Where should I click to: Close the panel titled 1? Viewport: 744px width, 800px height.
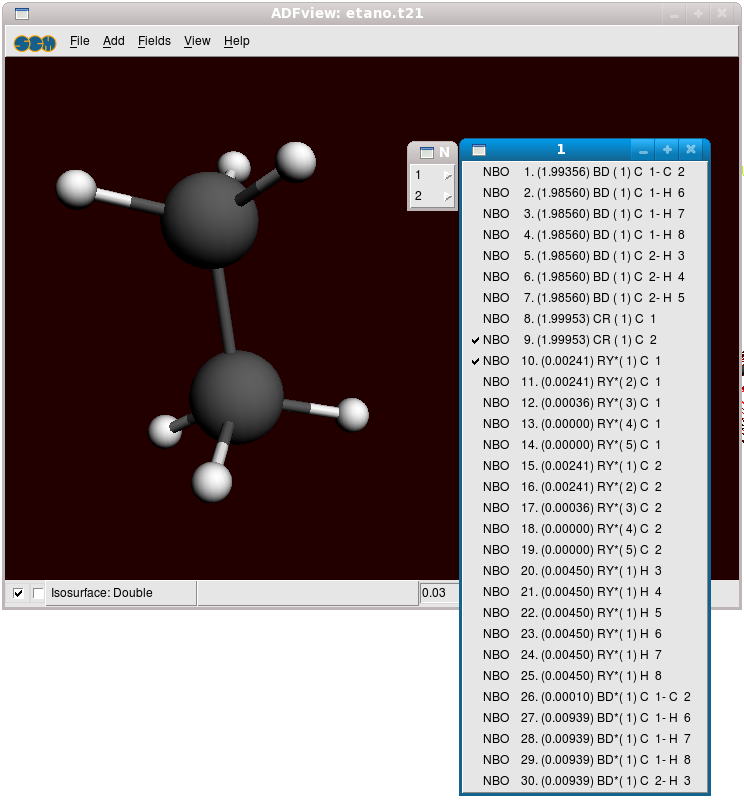(x=691, y=150)
